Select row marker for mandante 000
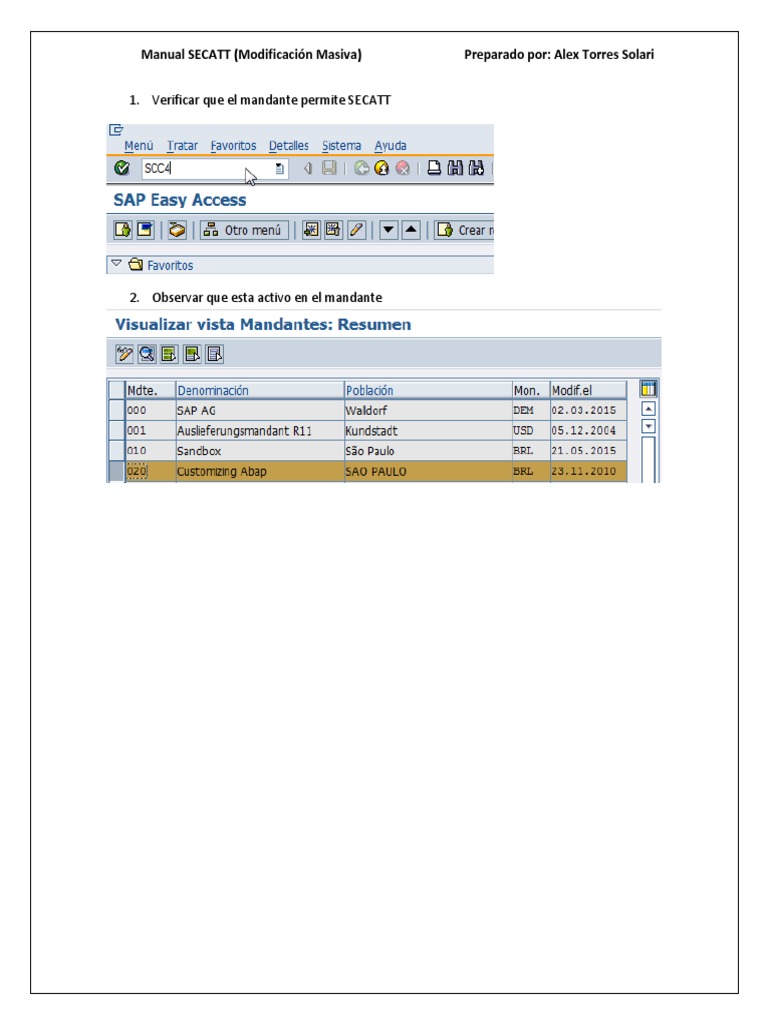The image size is (768, 1024). pyautogui.click(x=116, y=410)
